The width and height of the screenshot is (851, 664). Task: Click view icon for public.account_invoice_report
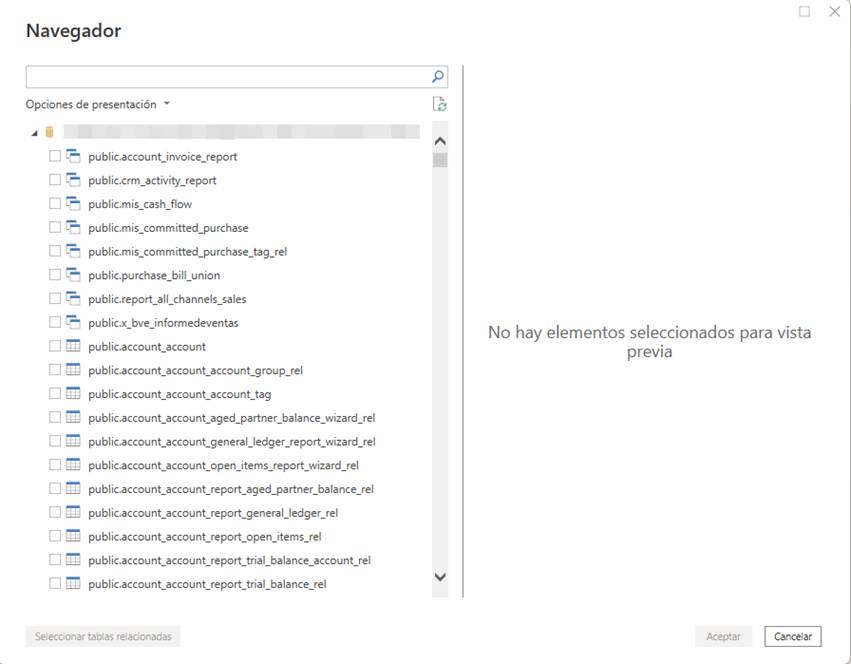pos(73,156)
